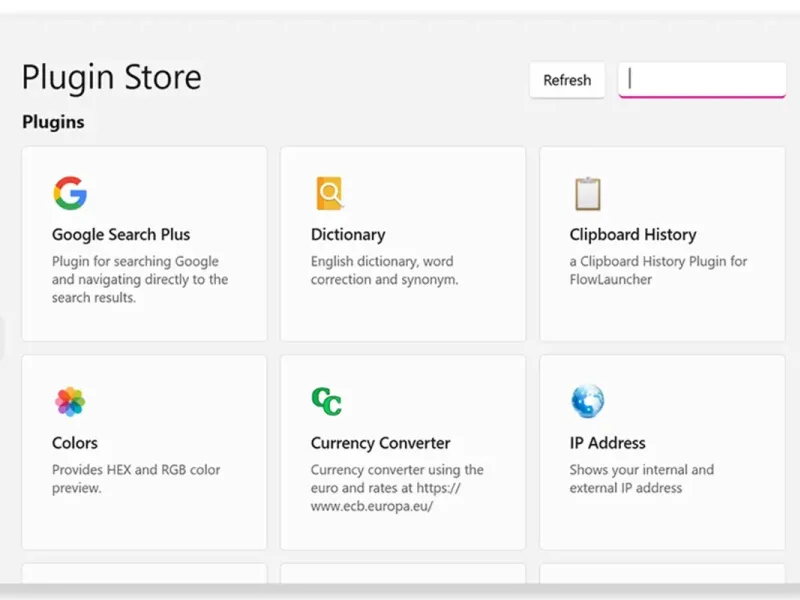This screenshot has height=600, width=800.
Task: Select the Dictionary plugin title
Action: click(348, 235)
